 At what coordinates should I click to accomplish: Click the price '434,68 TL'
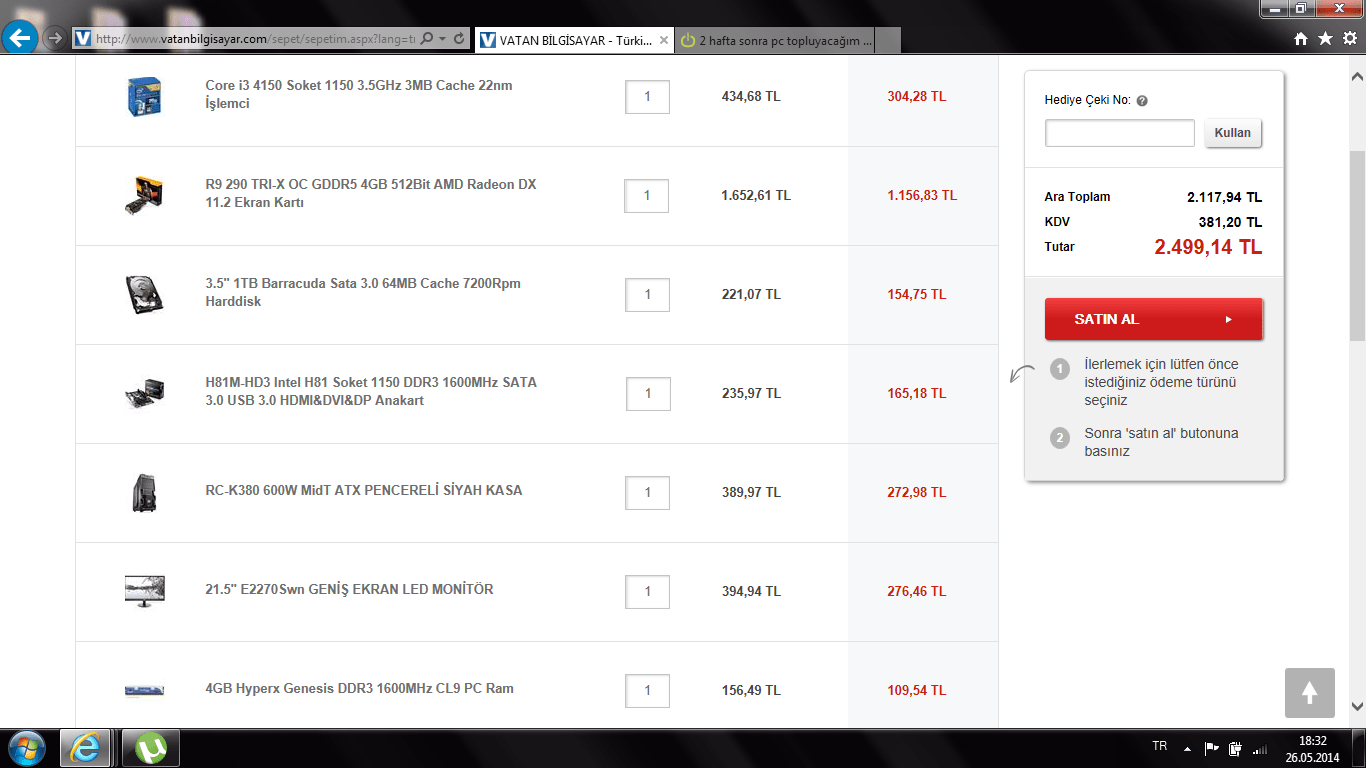751,96
